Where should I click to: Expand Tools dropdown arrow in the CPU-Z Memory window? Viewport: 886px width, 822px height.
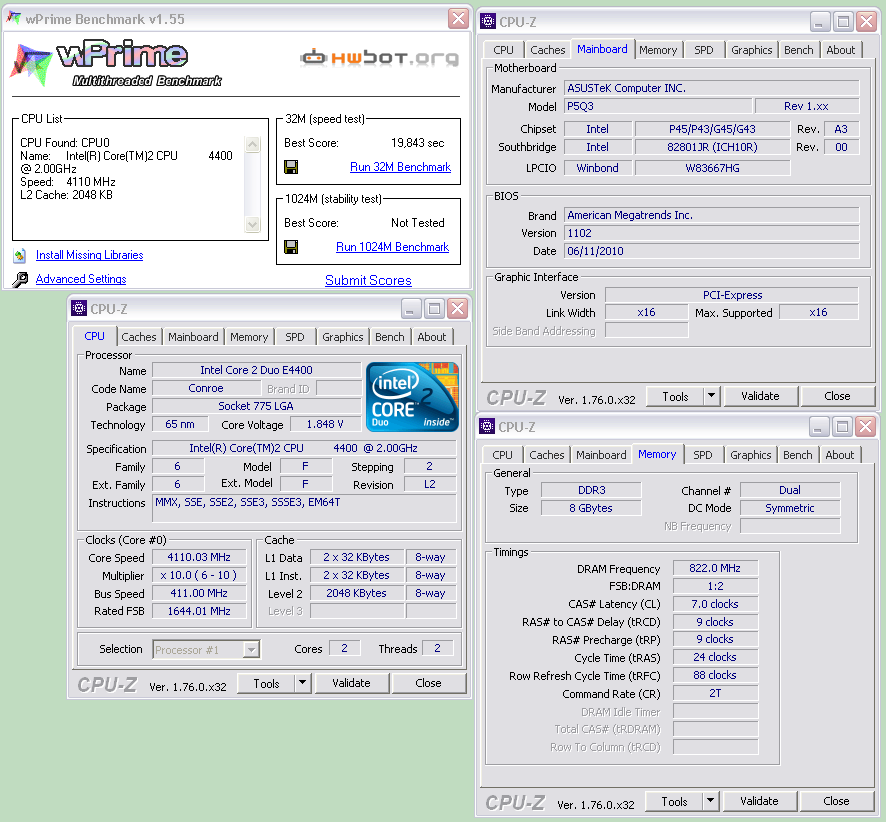pos(711,801)
